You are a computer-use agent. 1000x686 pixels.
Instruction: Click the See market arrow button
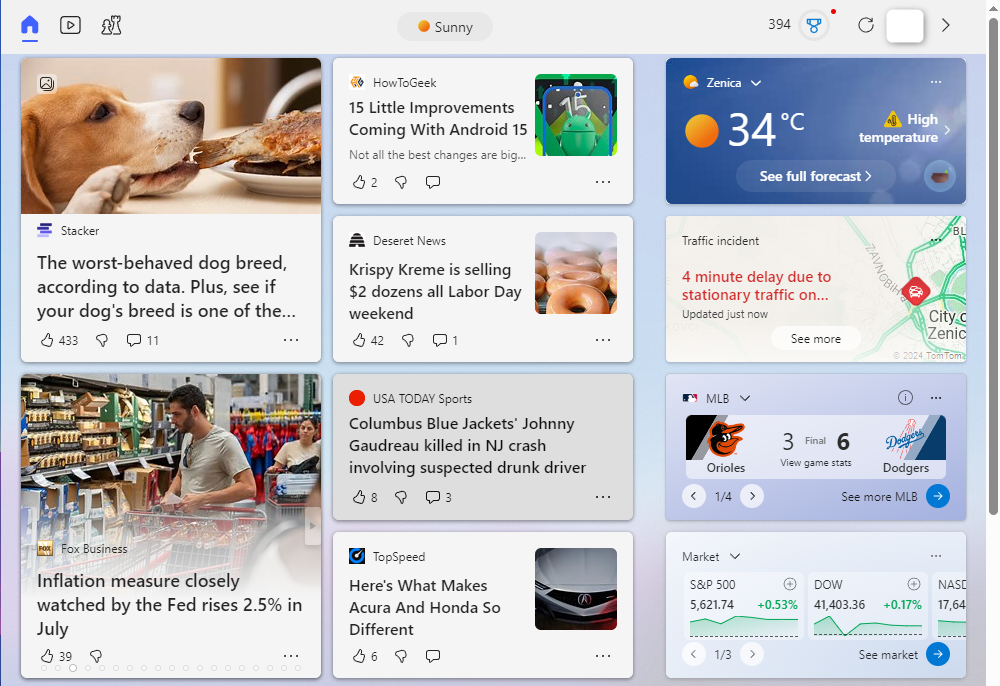938,654
